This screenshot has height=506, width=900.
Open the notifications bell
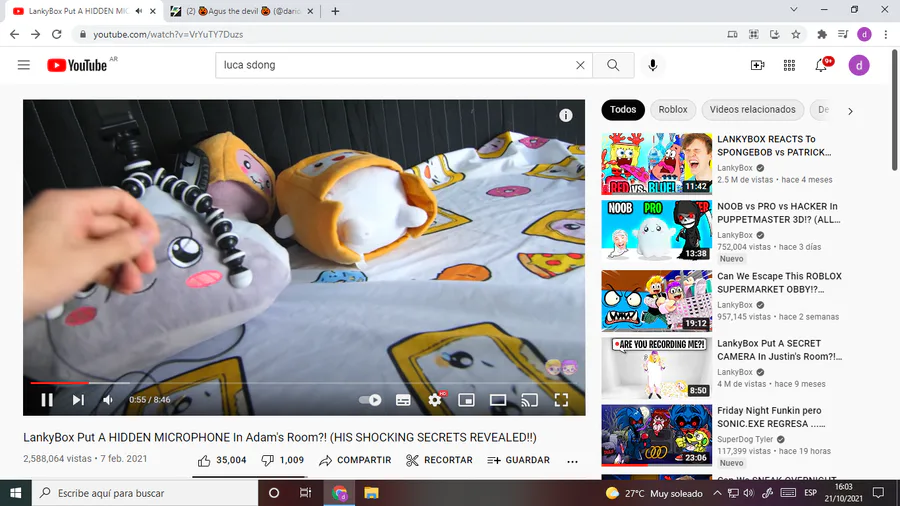821,65
